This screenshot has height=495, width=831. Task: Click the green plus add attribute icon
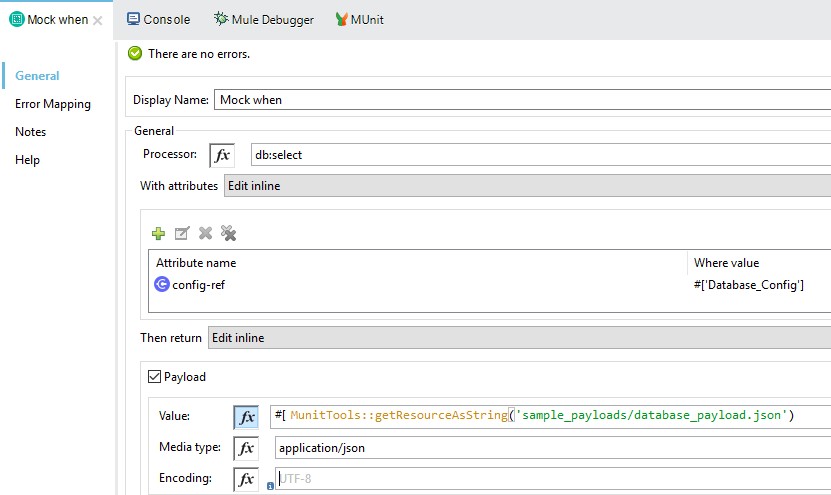[158, 233]
